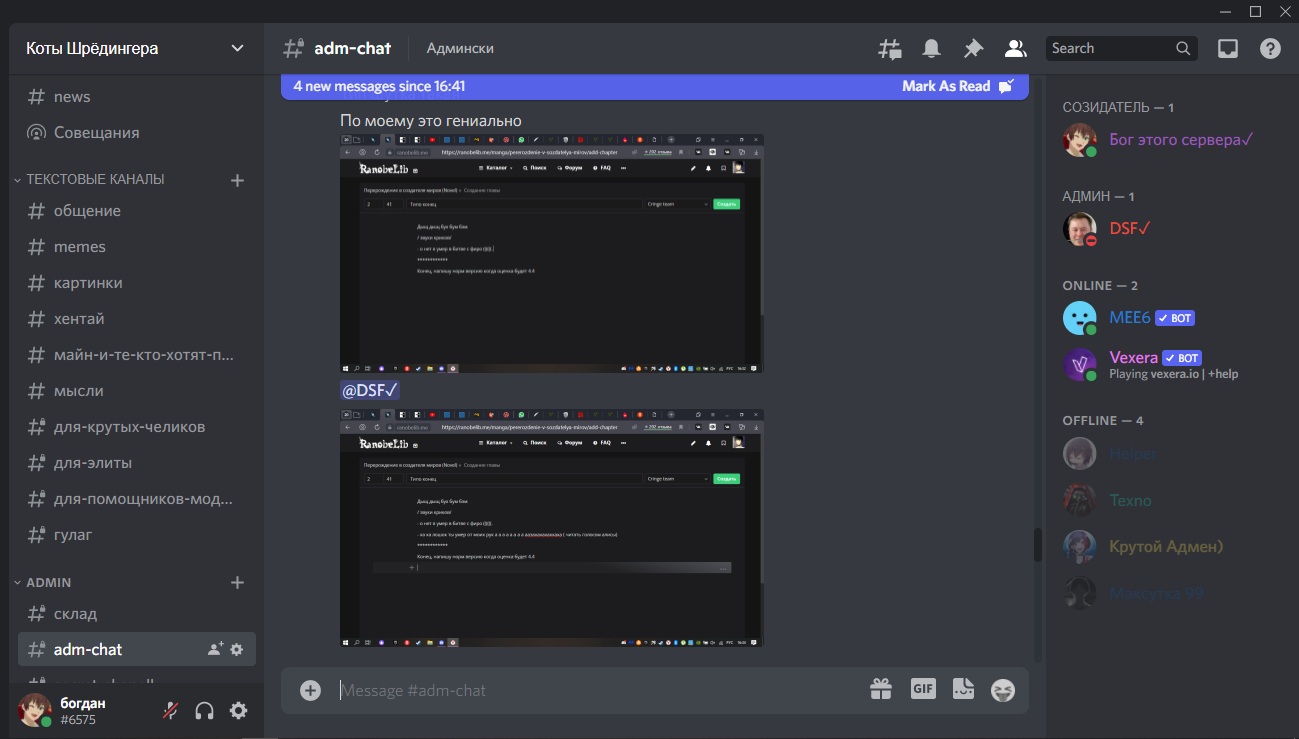
Task: Toggle headphones deafen
Action: [205, 711]
